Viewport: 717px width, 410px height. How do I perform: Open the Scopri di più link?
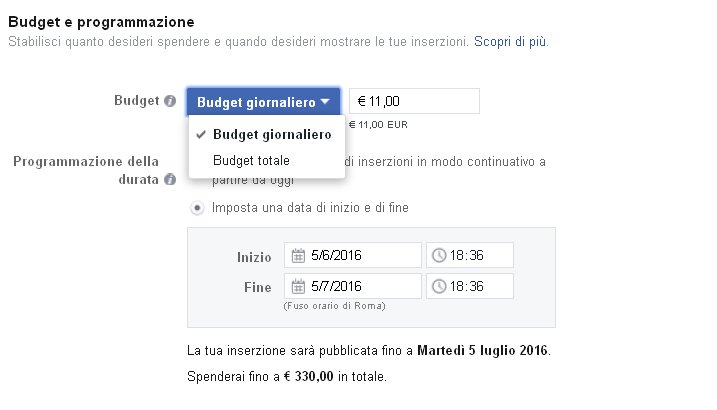pos(510,42)
